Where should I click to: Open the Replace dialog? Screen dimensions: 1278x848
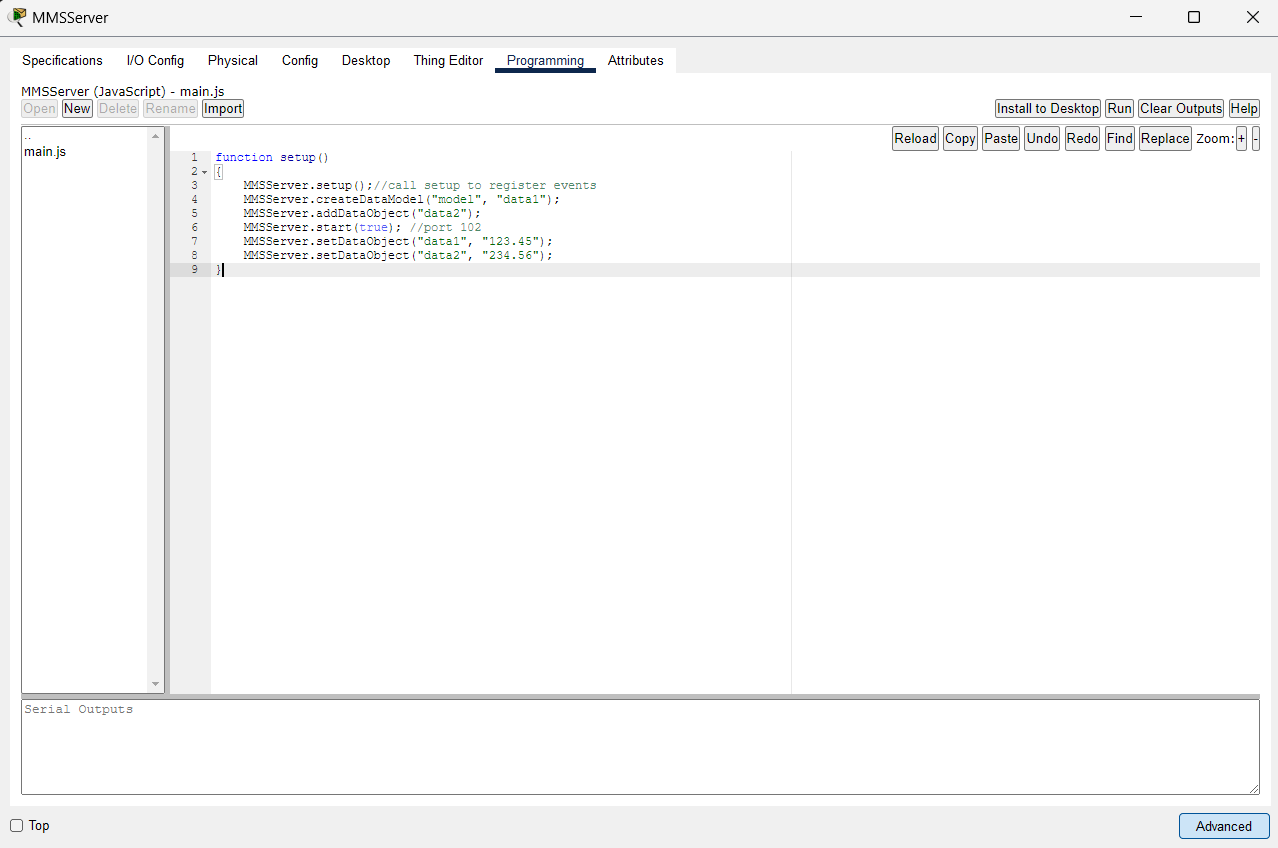(1164, 138)
